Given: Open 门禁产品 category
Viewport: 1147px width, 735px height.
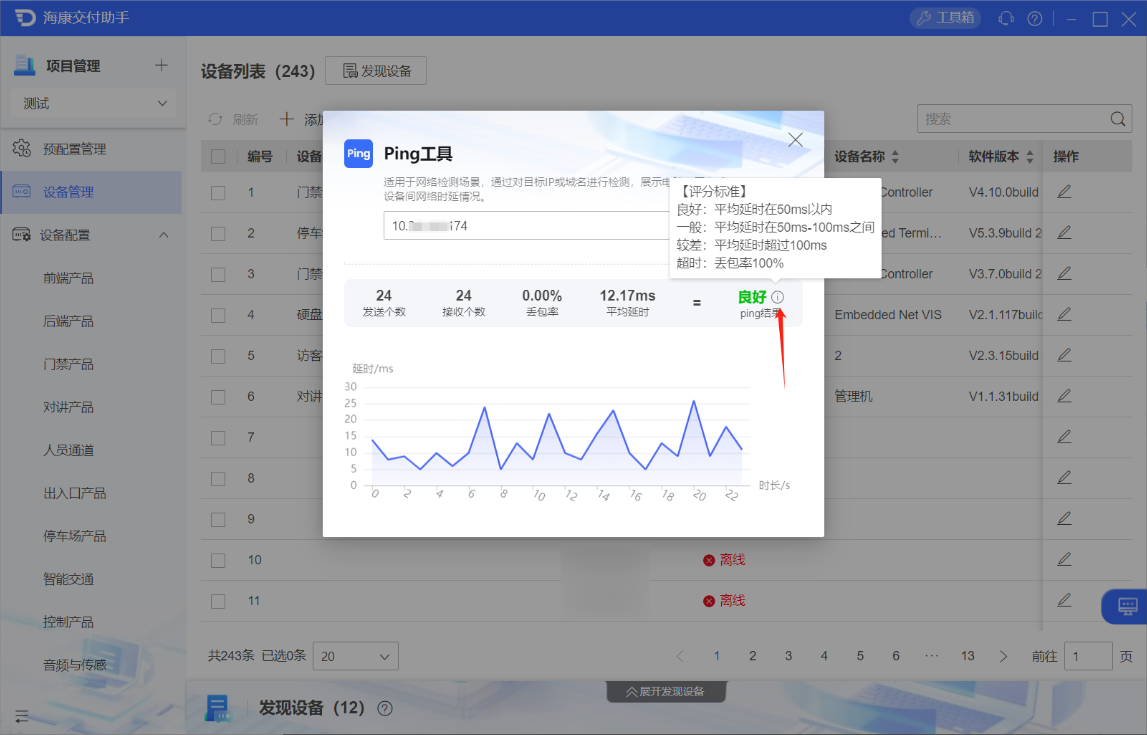Looking at the screenshot, I should click(x=68, y=364).
